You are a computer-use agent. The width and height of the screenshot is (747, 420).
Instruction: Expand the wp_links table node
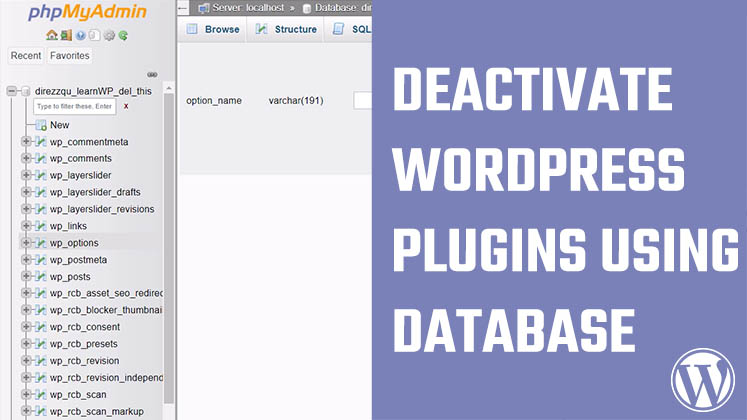[26, 226]
